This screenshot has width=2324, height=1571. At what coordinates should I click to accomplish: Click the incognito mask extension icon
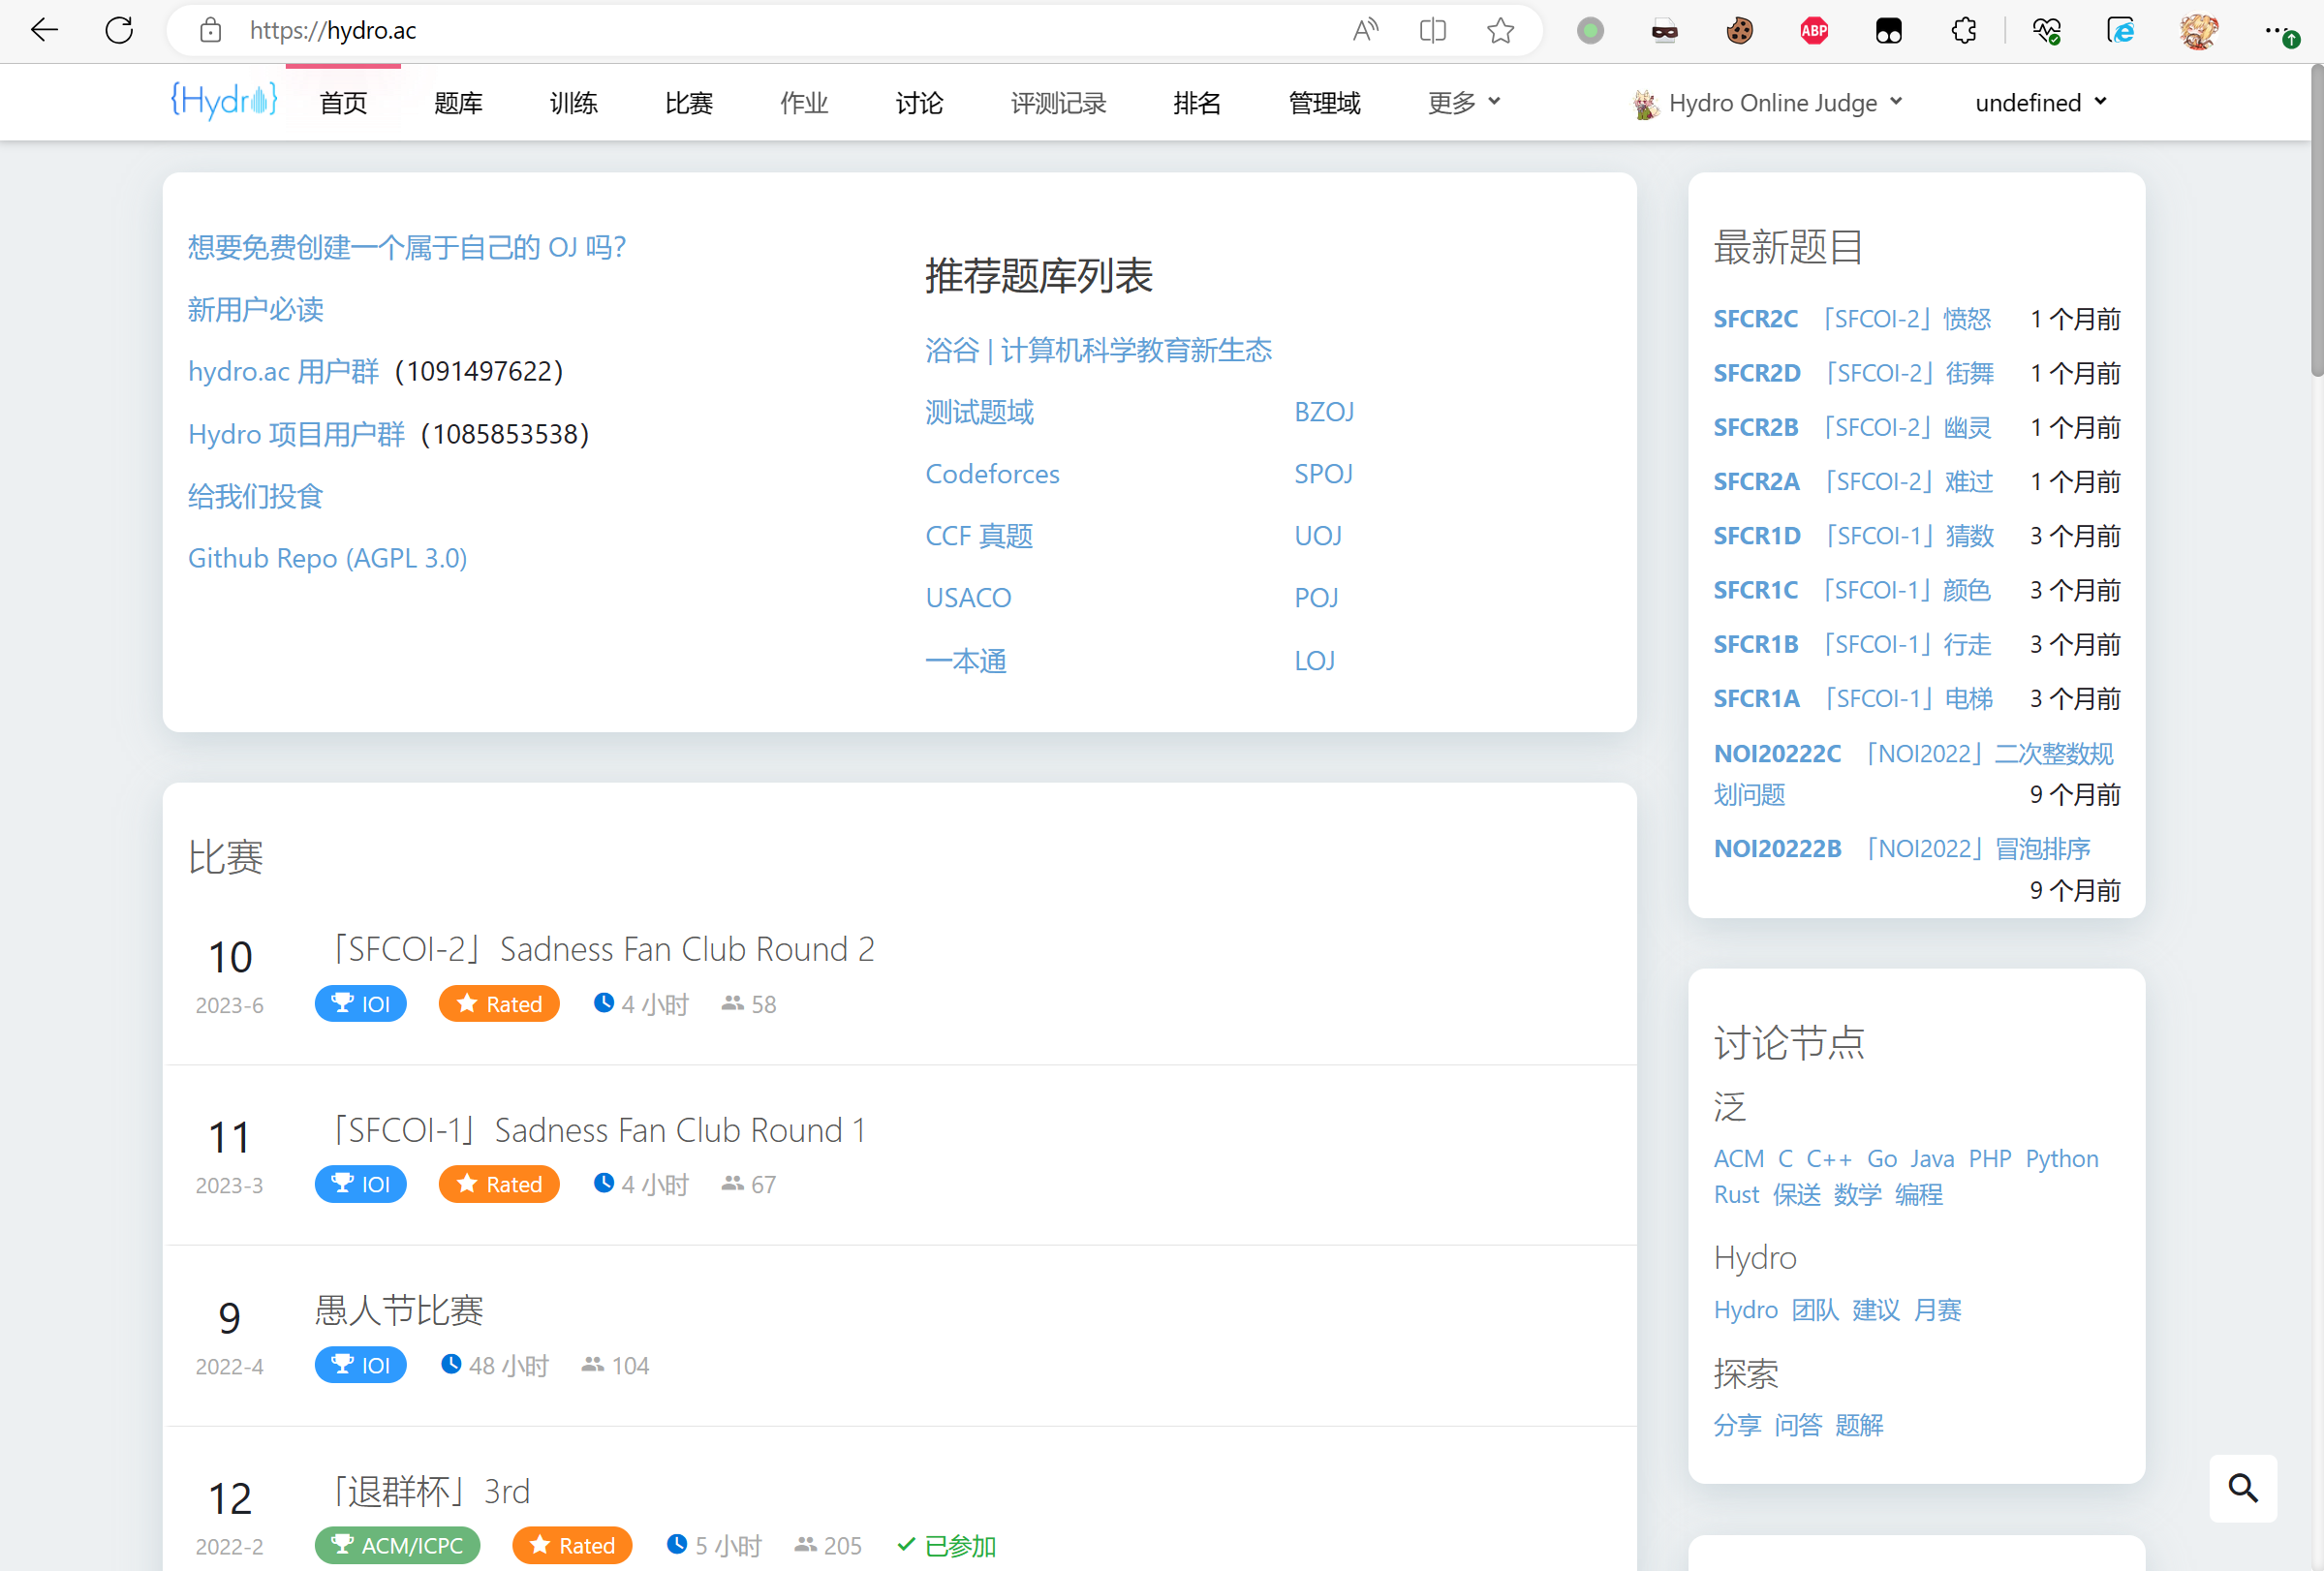point(1664,30)
